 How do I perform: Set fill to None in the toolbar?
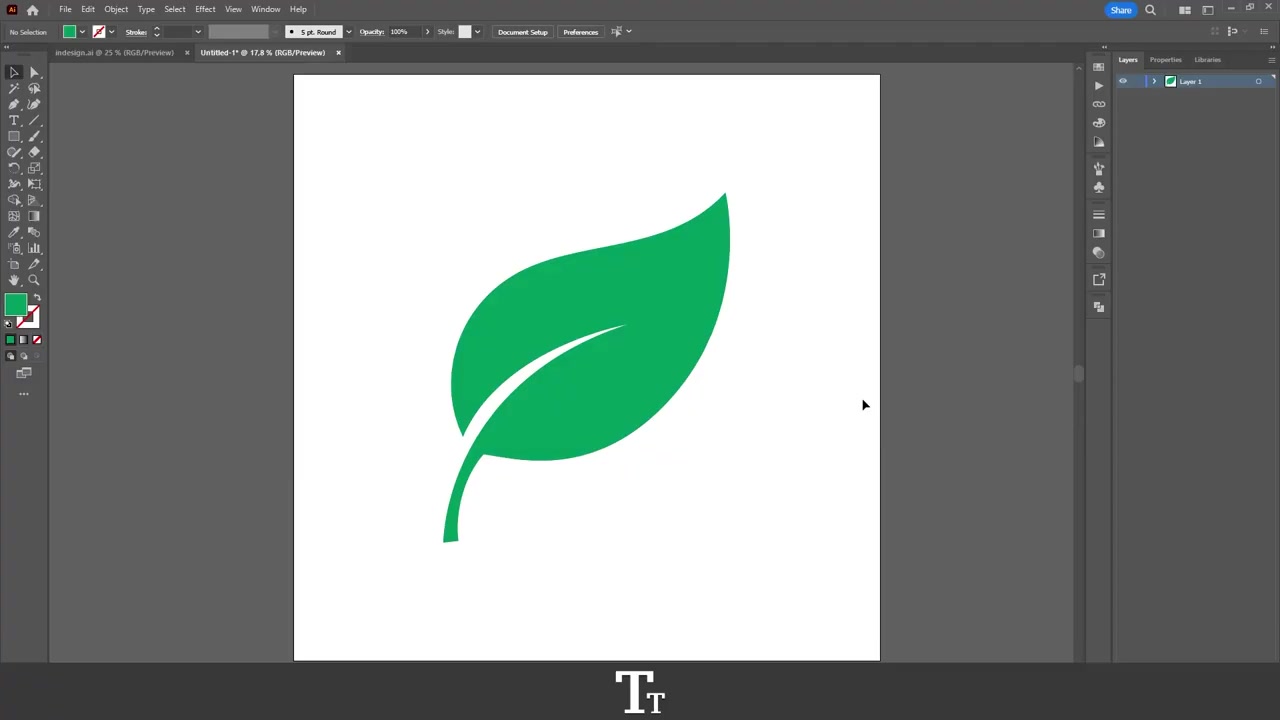click(37, 340)
